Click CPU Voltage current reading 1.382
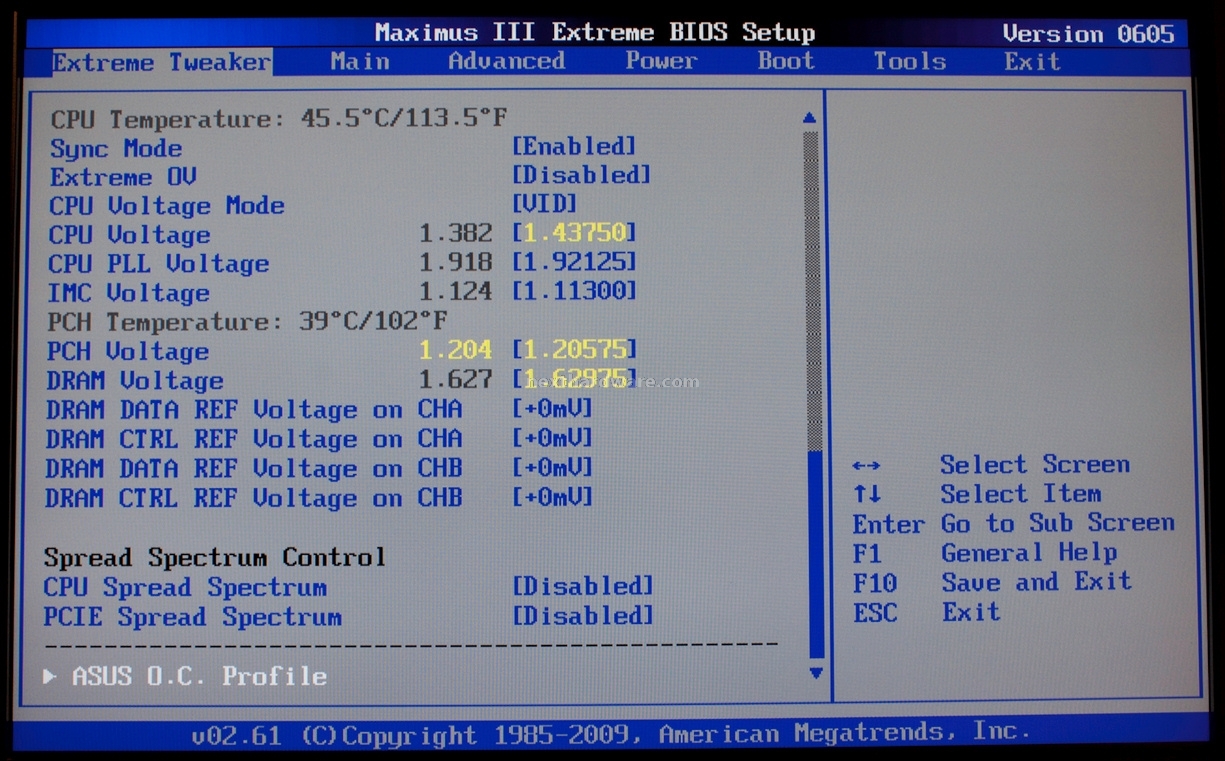Screen dimensions: 1225x761 click(x=455, y=234)
